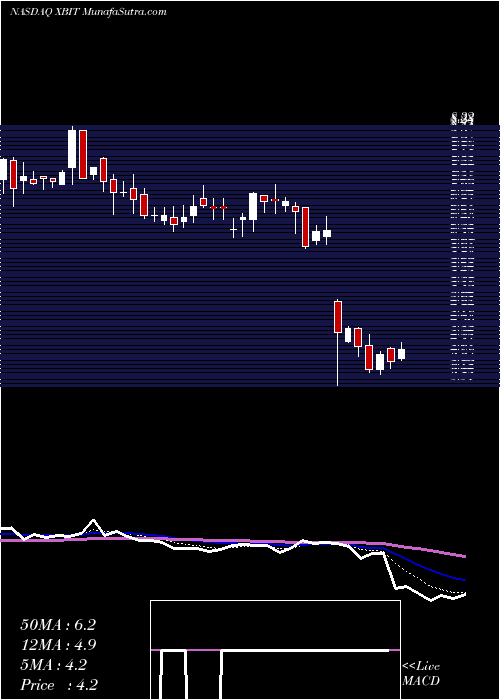Click the 5MA : 4.2 value

(53, 665)
